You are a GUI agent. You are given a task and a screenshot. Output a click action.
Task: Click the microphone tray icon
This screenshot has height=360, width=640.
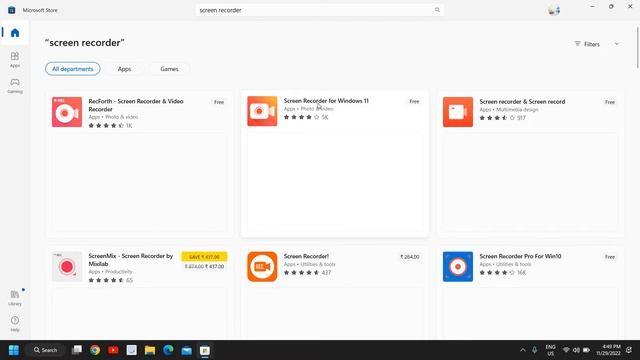[x=534, y=350]
